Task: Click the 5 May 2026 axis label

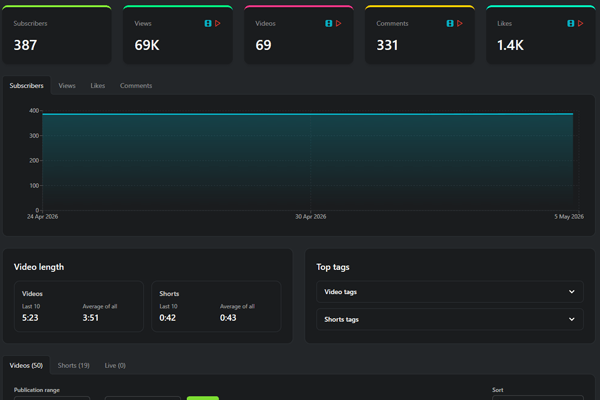Action: [x=569, y=217]
